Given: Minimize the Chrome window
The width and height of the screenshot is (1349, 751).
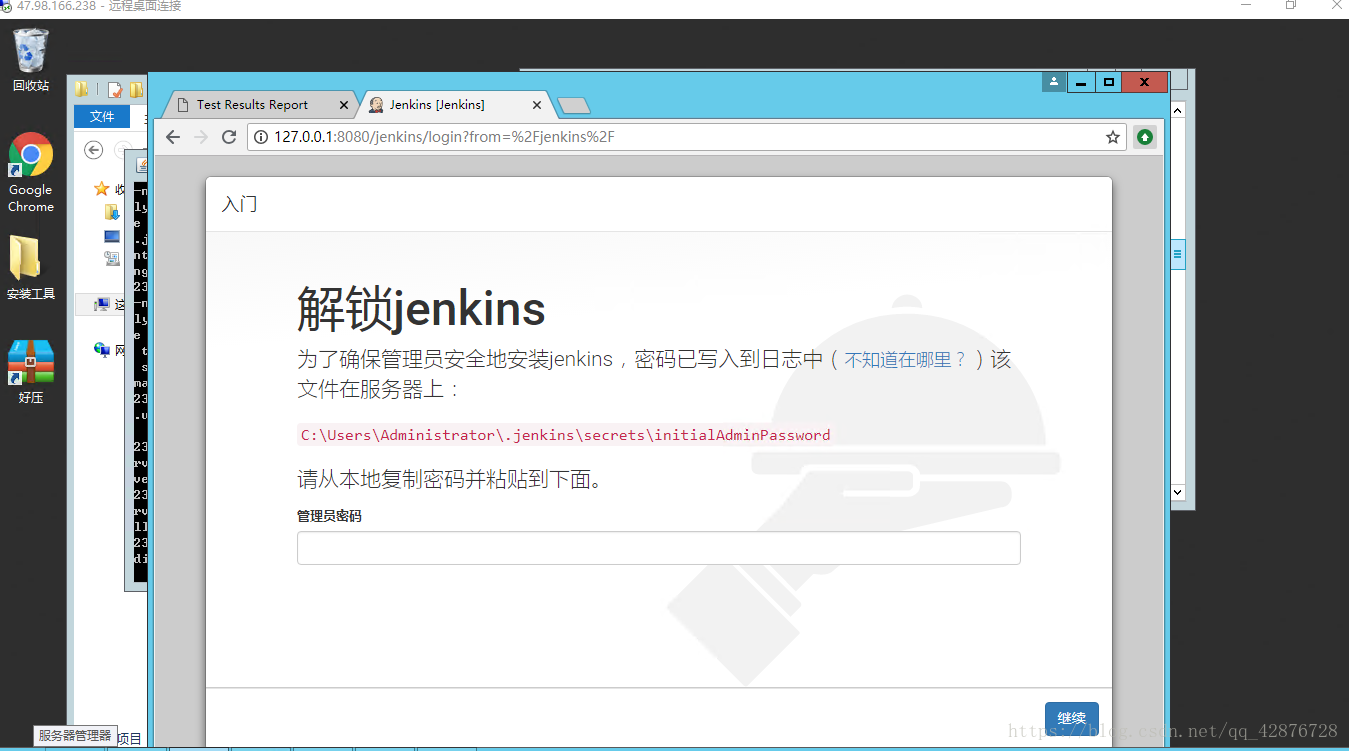Looking at the screenshot, I should [1081, 82].
